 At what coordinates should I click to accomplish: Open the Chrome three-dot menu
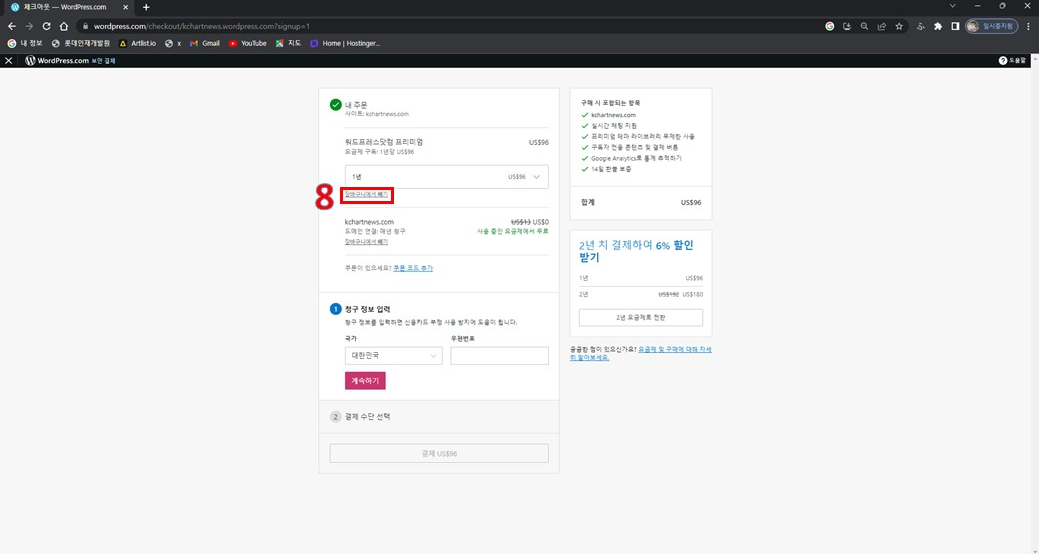[1028, 27]
